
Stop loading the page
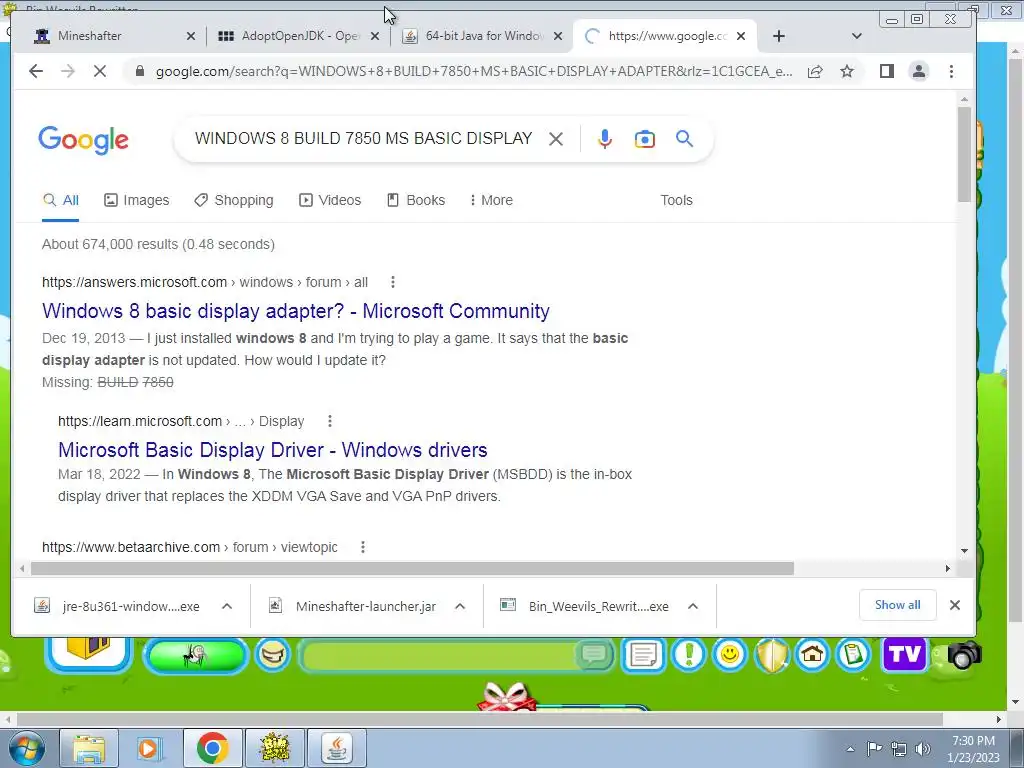coord(100,71)
